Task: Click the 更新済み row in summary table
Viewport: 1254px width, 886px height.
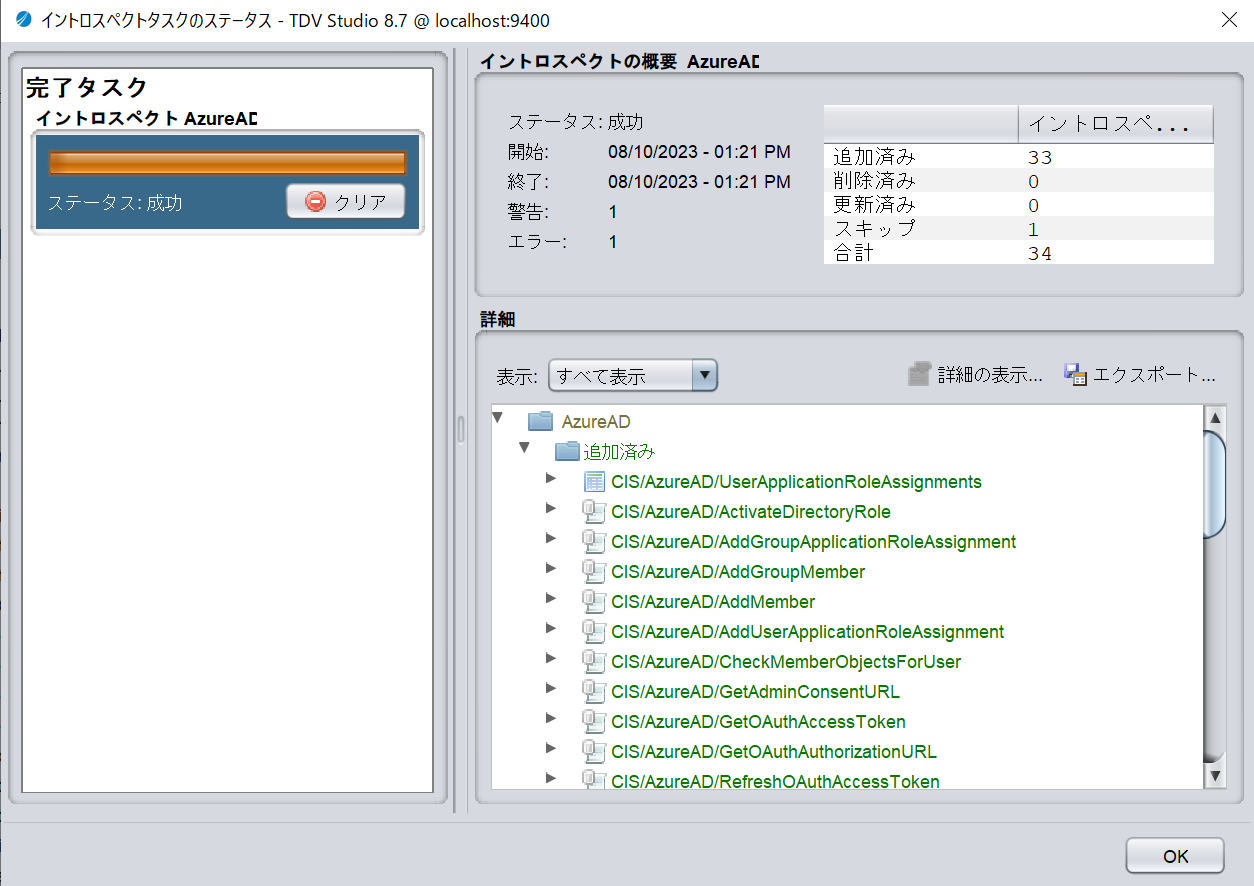Action: [1018, 204]
